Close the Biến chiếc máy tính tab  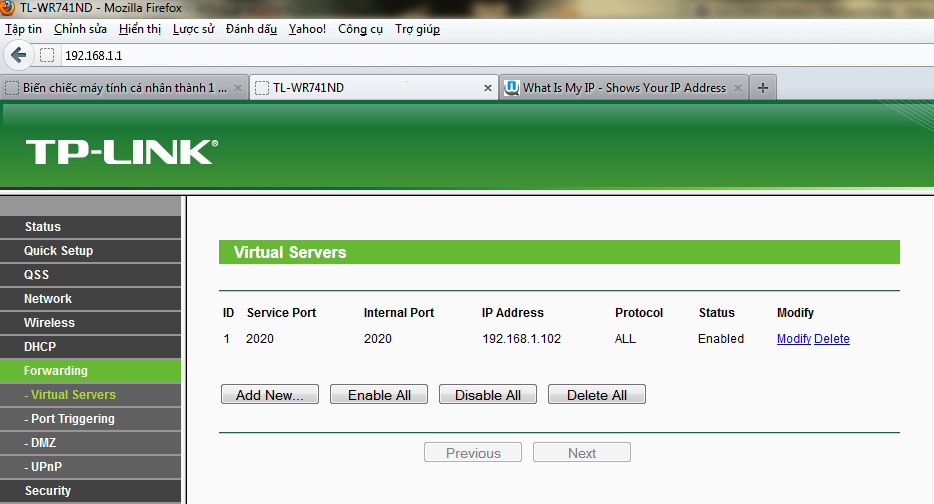[238, 88]
